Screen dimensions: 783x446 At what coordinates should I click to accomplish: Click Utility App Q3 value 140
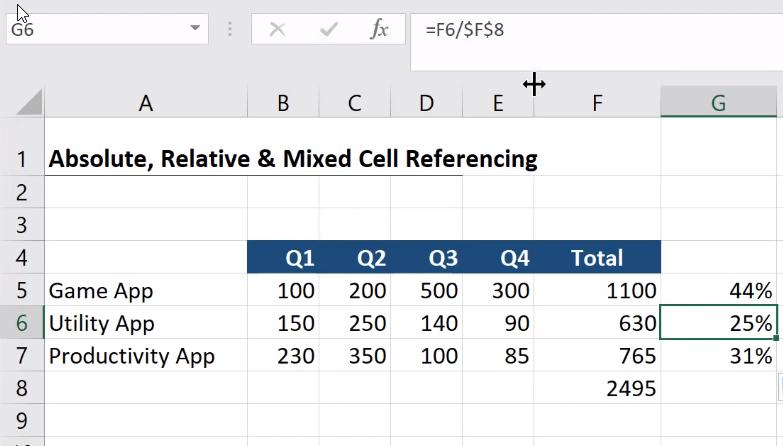426,323
